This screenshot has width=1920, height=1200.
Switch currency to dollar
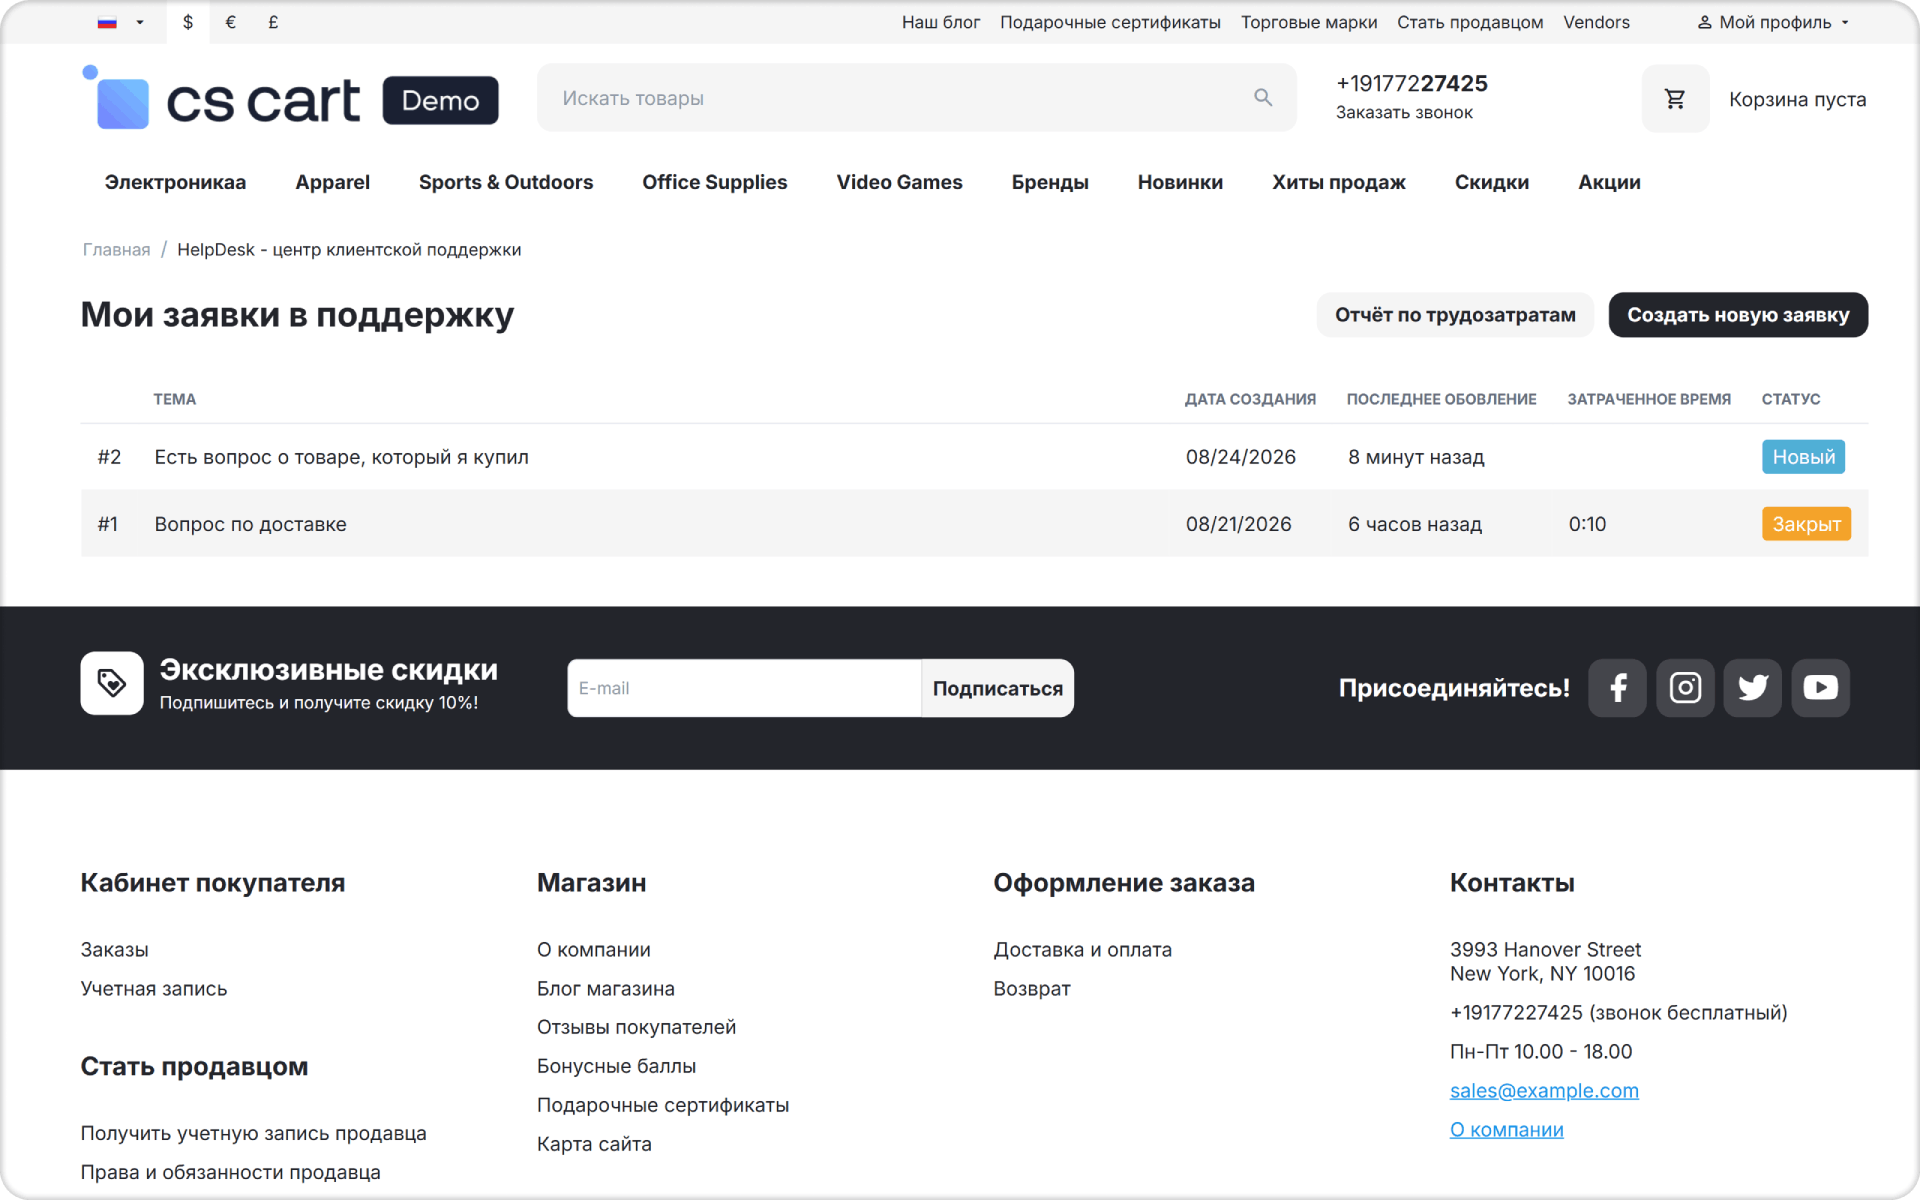[188, 22]
